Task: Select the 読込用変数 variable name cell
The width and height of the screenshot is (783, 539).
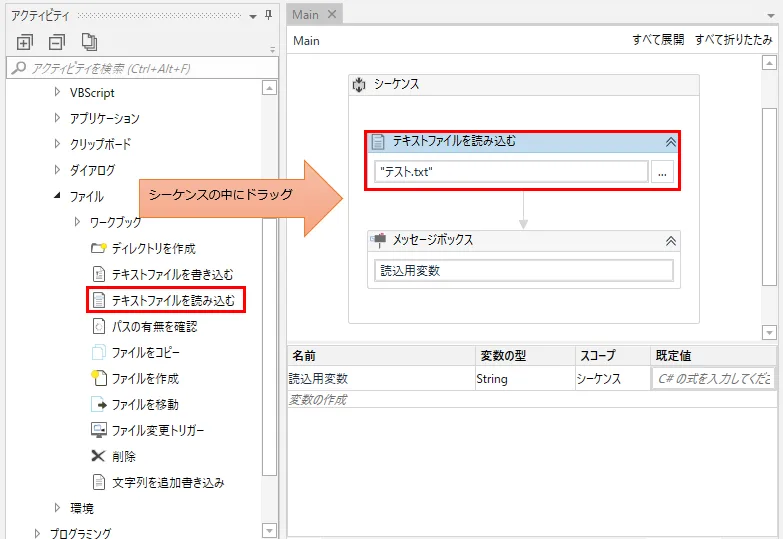Action: [x=382, y=379]
